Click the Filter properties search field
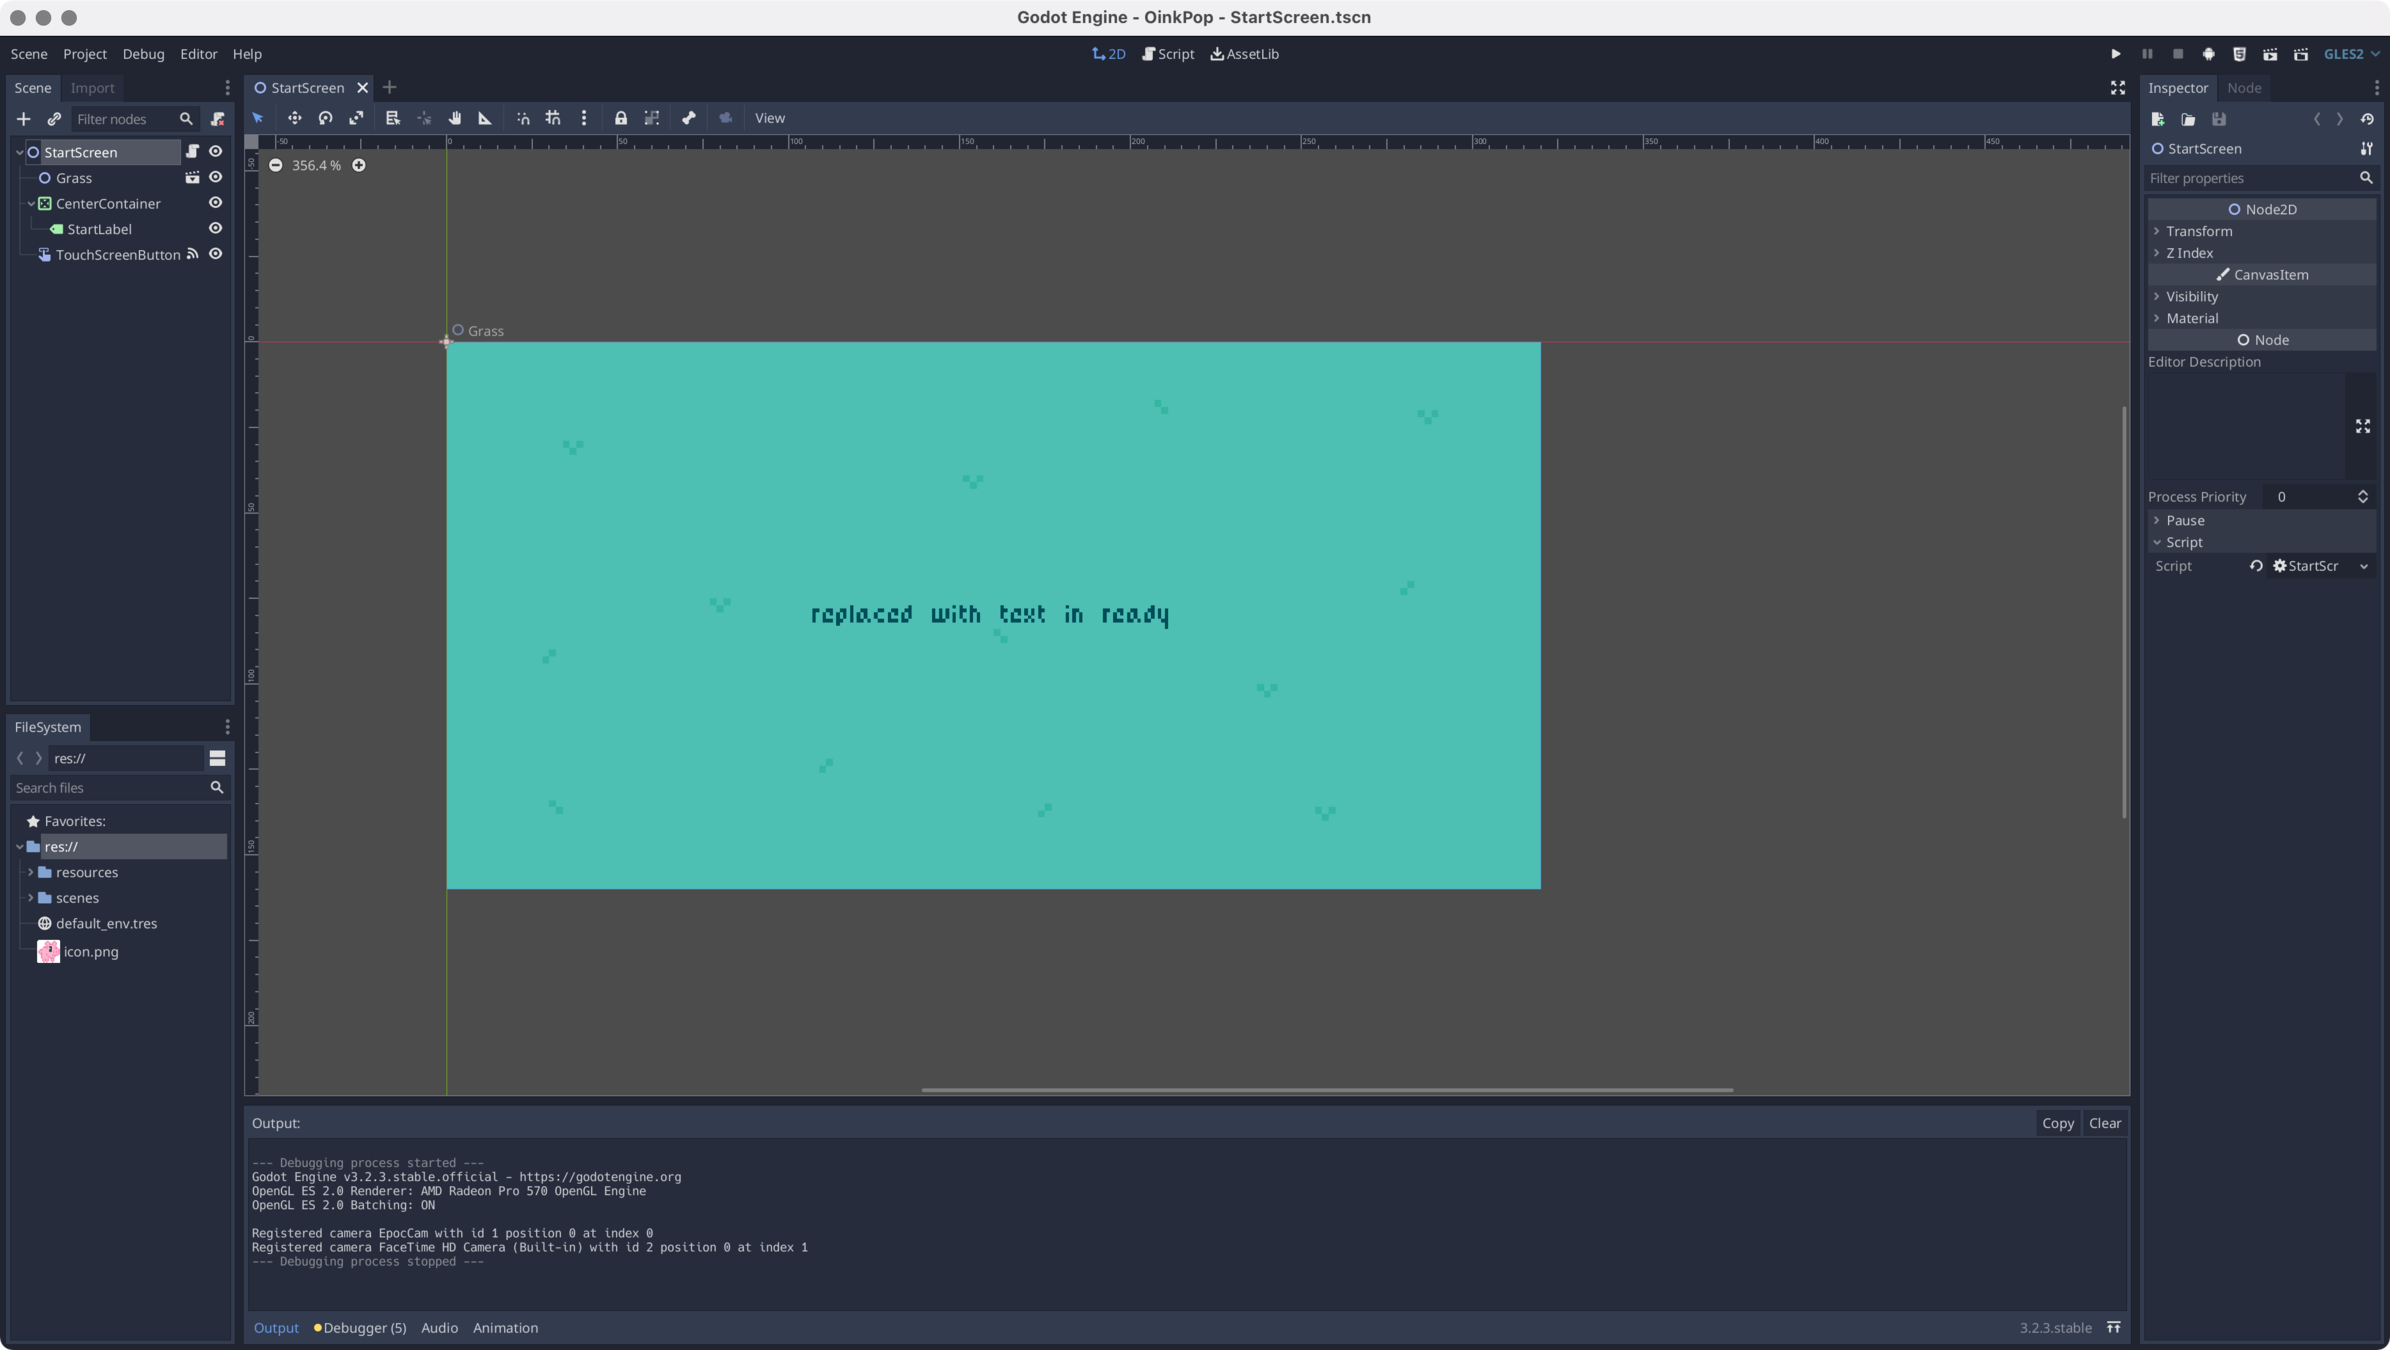 click(x=2250, y=178)
